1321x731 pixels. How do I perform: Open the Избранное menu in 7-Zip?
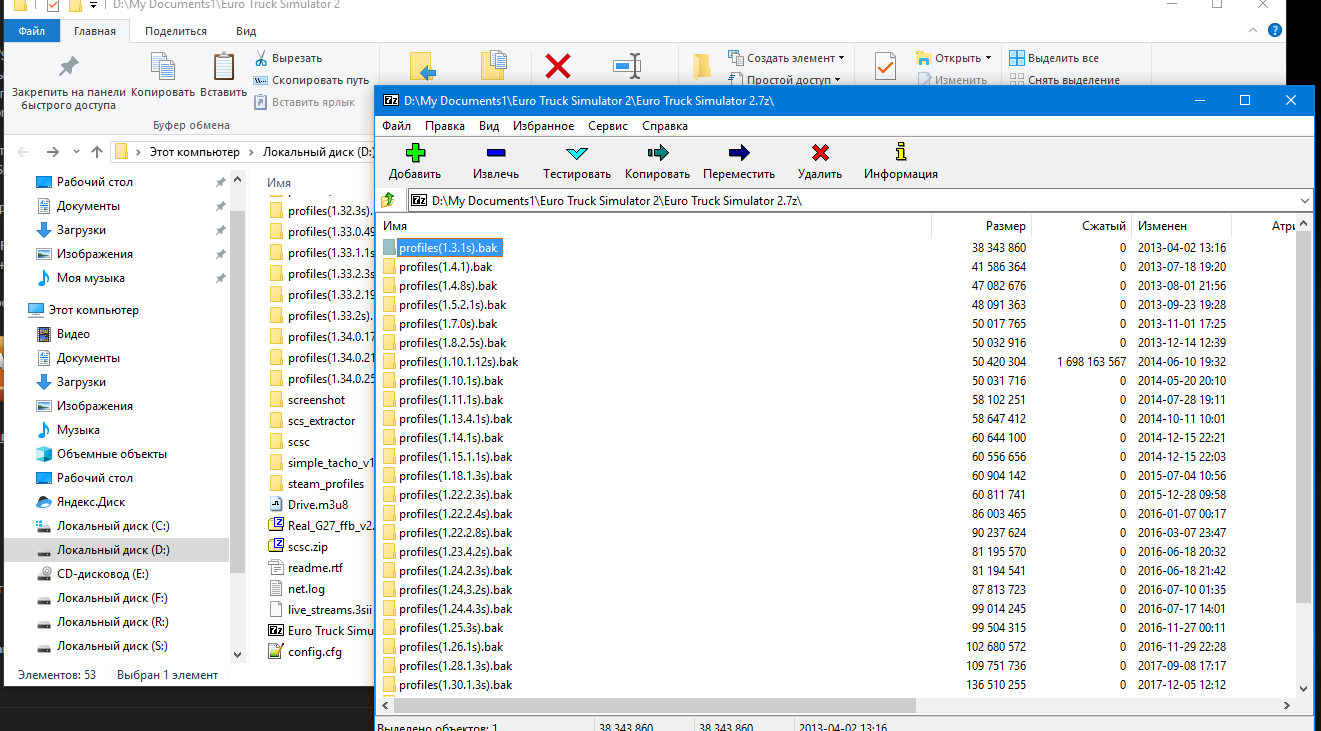tap(543, 126)
